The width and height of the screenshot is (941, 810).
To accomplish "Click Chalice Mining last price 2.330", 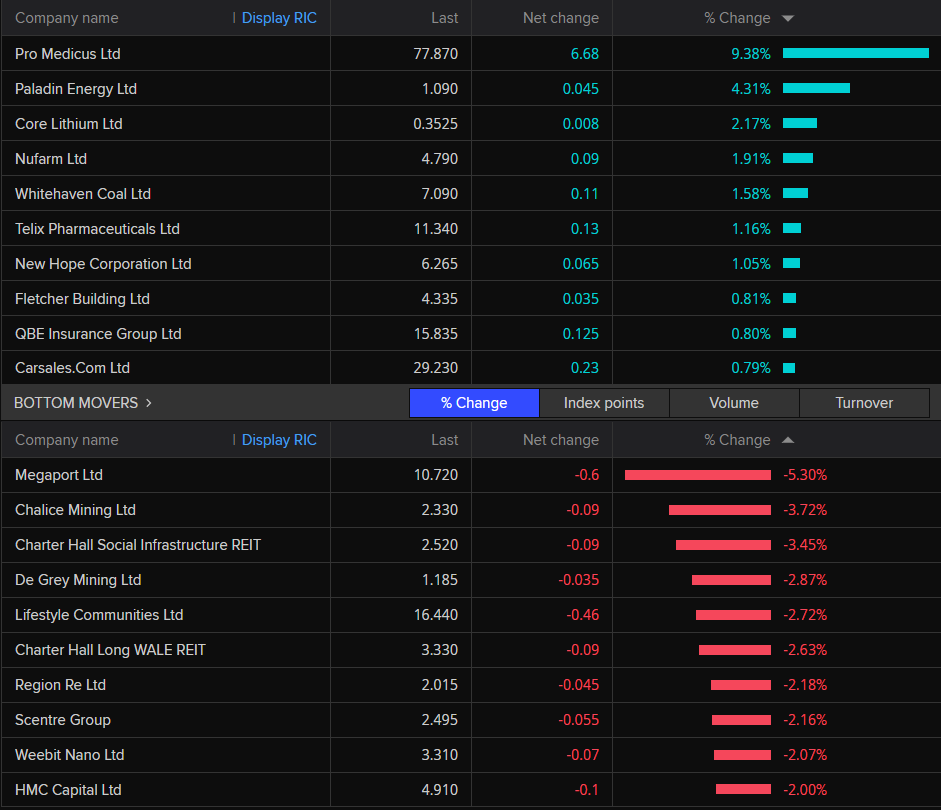I will point(439,510).
